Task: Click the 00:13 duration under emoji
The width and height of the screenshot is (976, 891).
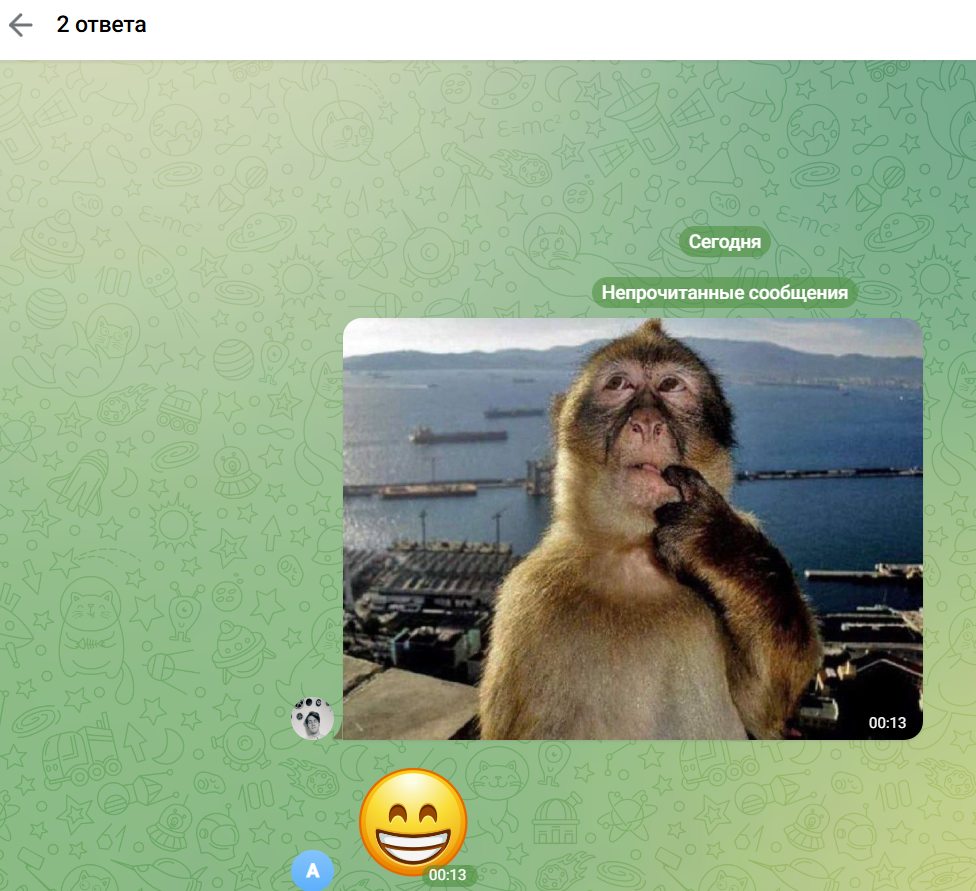Action: [448, 875]
